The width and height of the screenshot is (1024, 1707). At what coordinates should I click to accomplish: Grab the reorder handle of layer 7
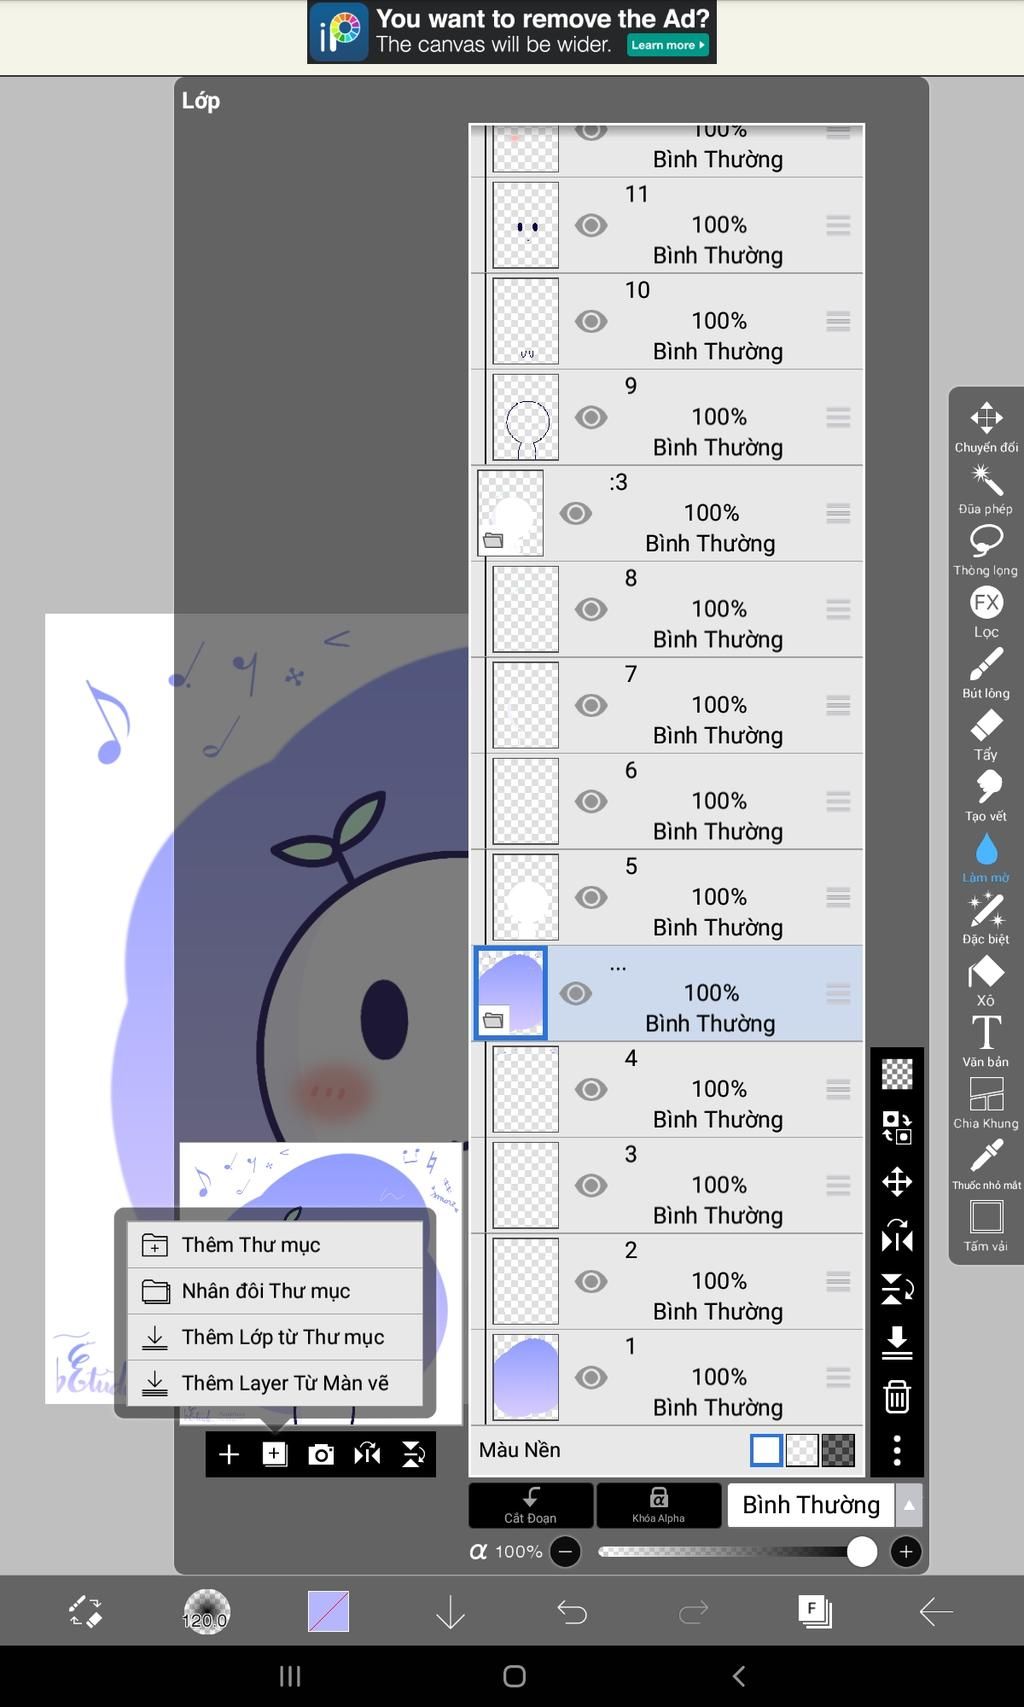tap(838, 705)
